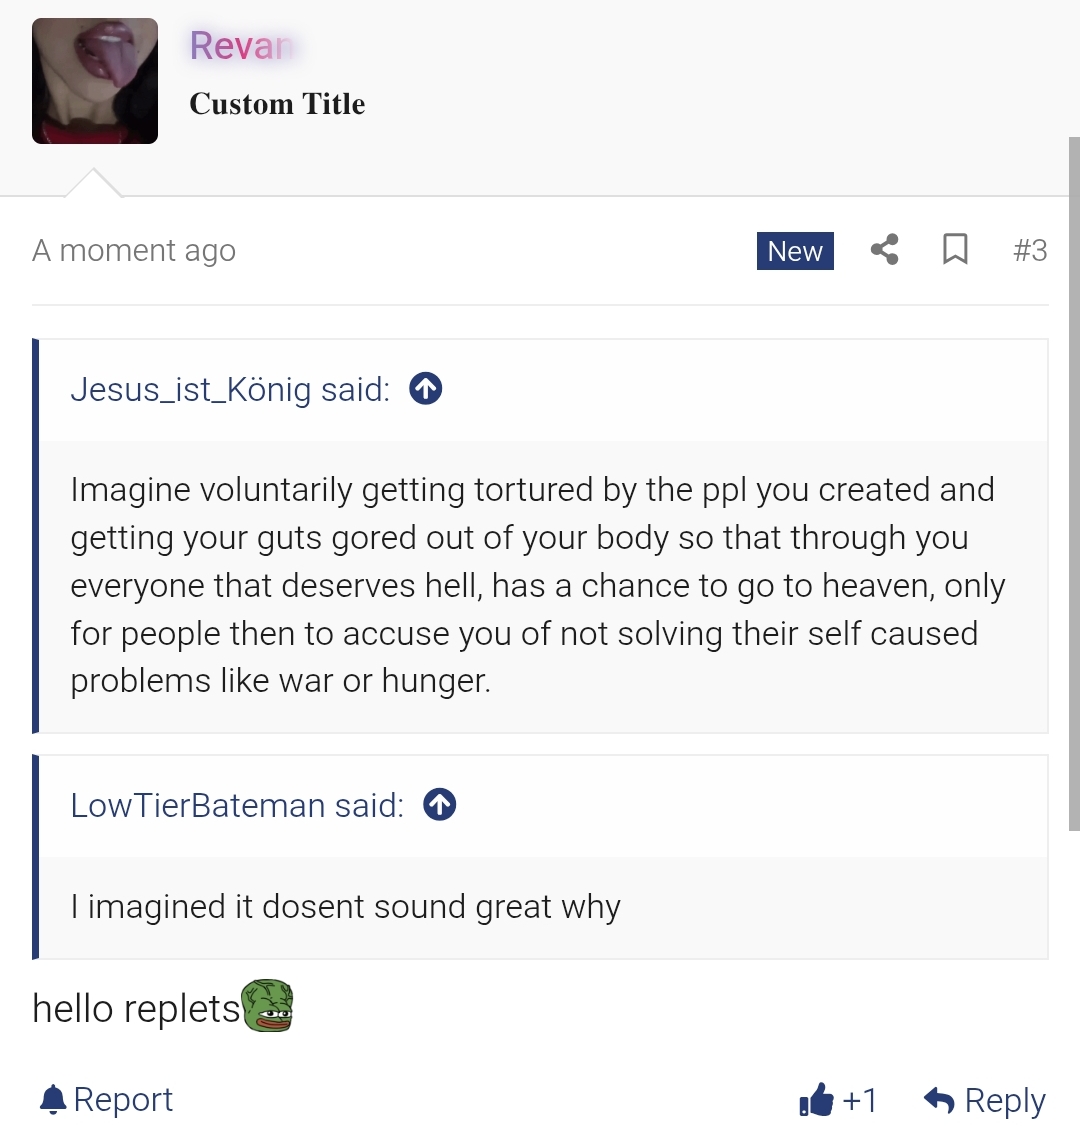Click the 'hello replets' message text

(136, 1008)
